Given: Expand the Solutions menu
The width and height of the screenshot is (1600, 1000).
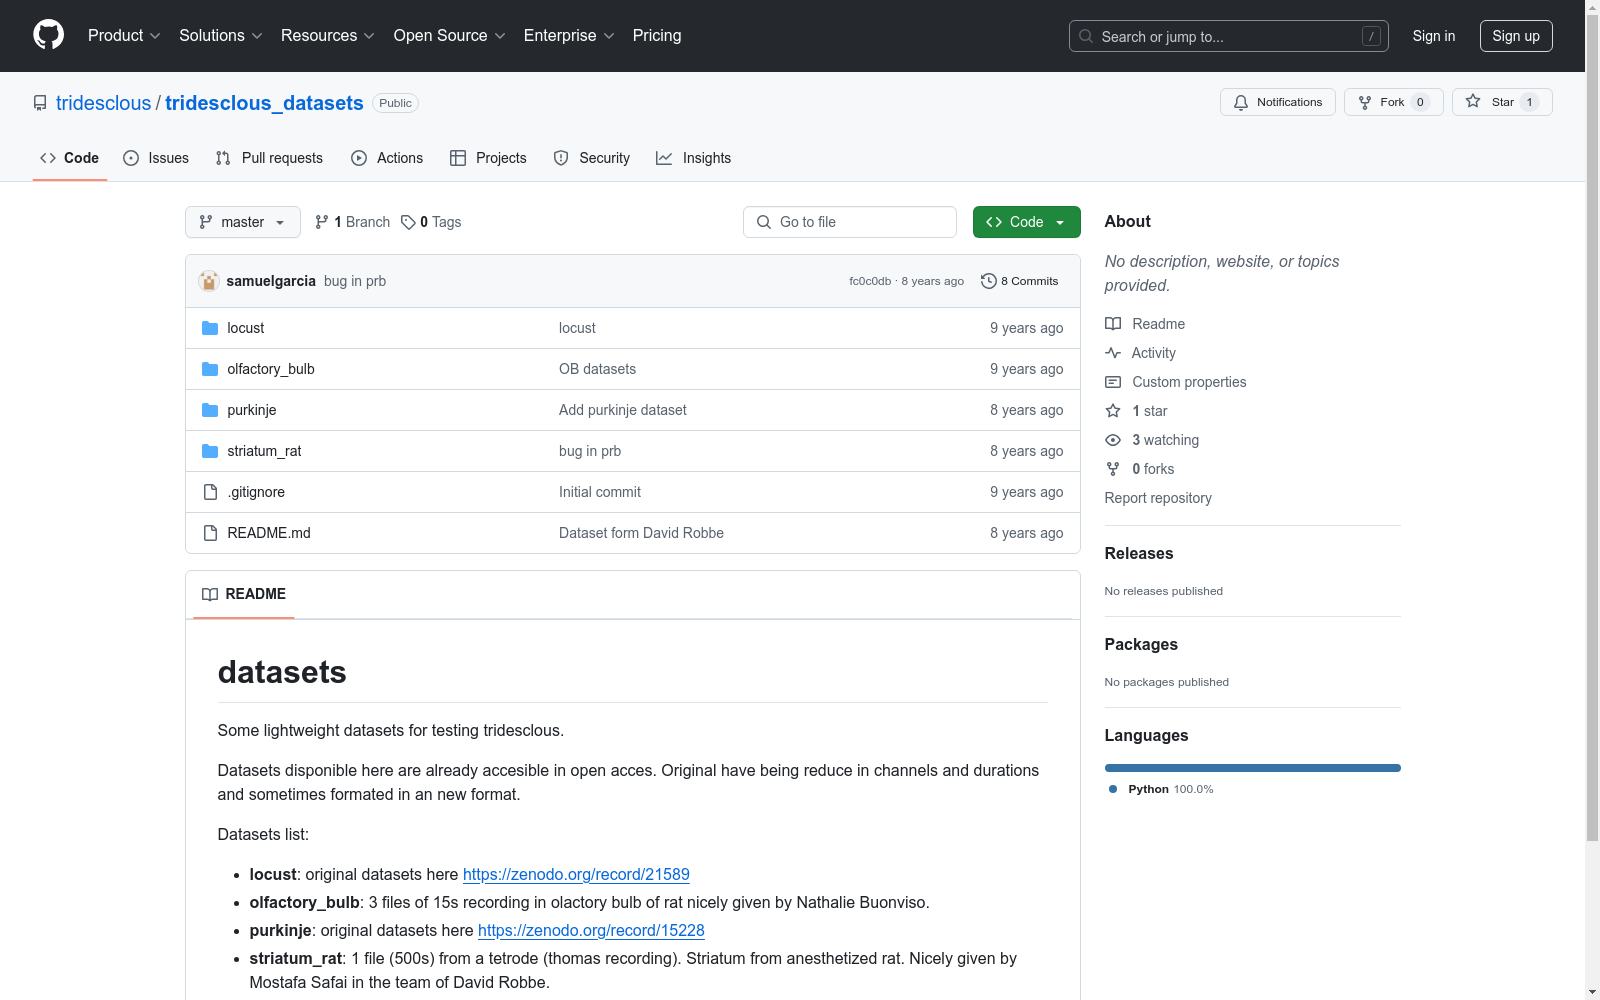Looking at the screenshot, I should 221,35.
